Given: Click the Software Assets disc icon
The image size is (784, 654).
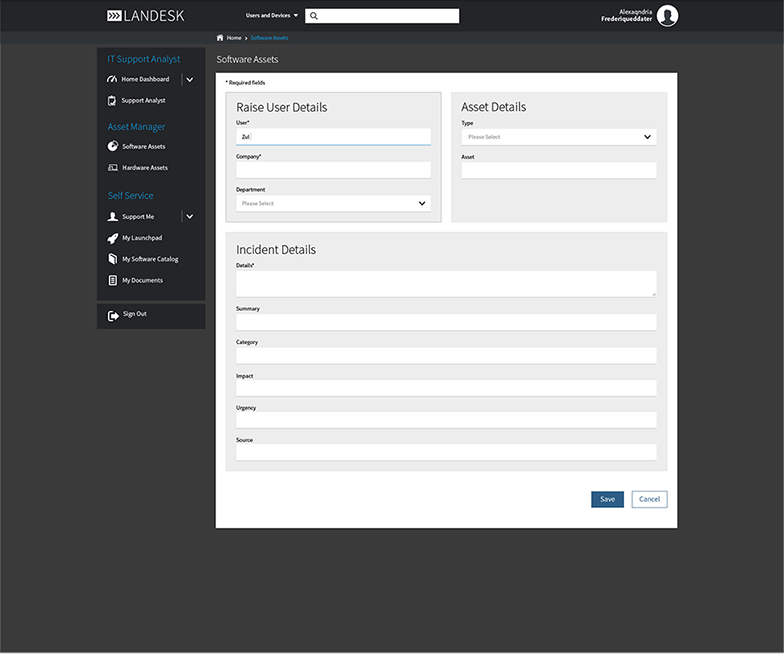Looking at the screenshot, I should click(x=113, y=146).
